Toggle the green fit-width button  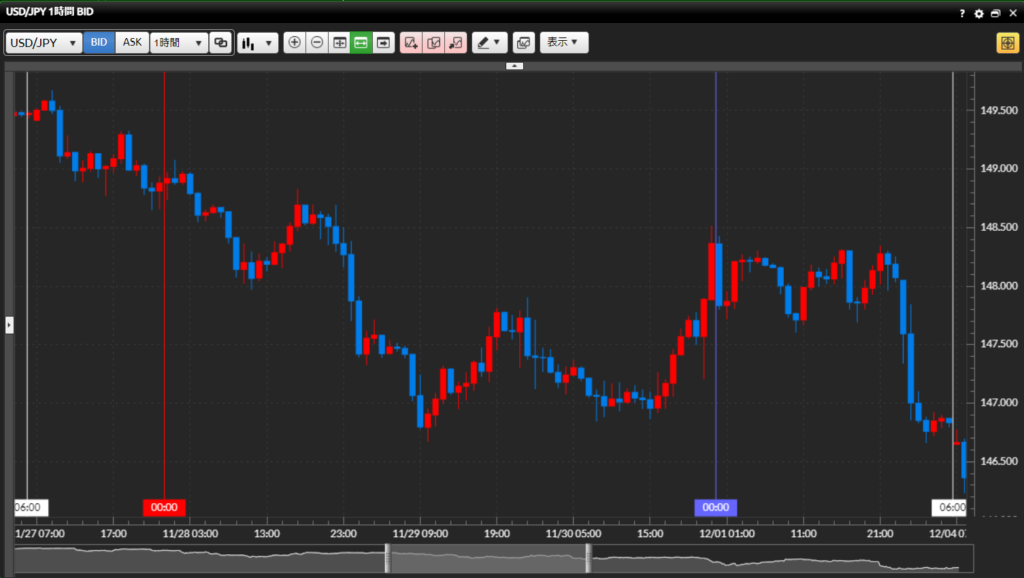(x=361, y=43)
